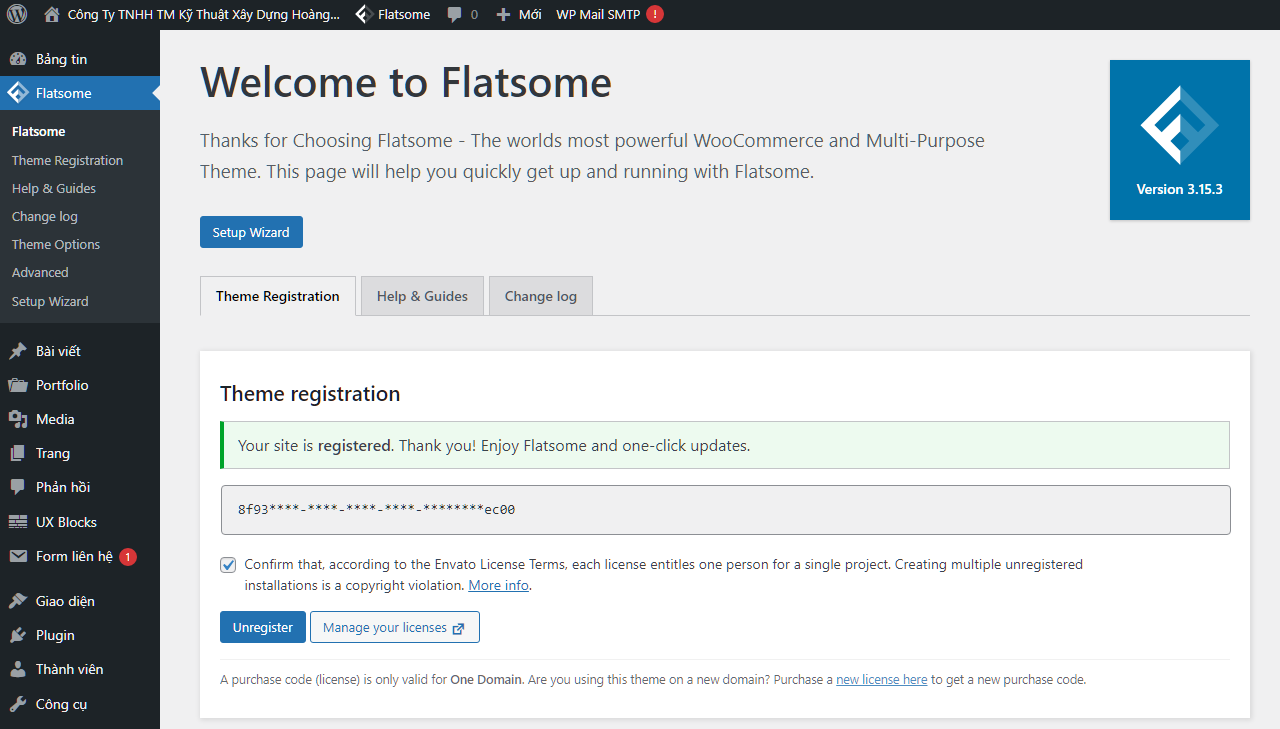Switch to the Change log tab
This screenshot has width=1280, height=729.
[541, 296]
